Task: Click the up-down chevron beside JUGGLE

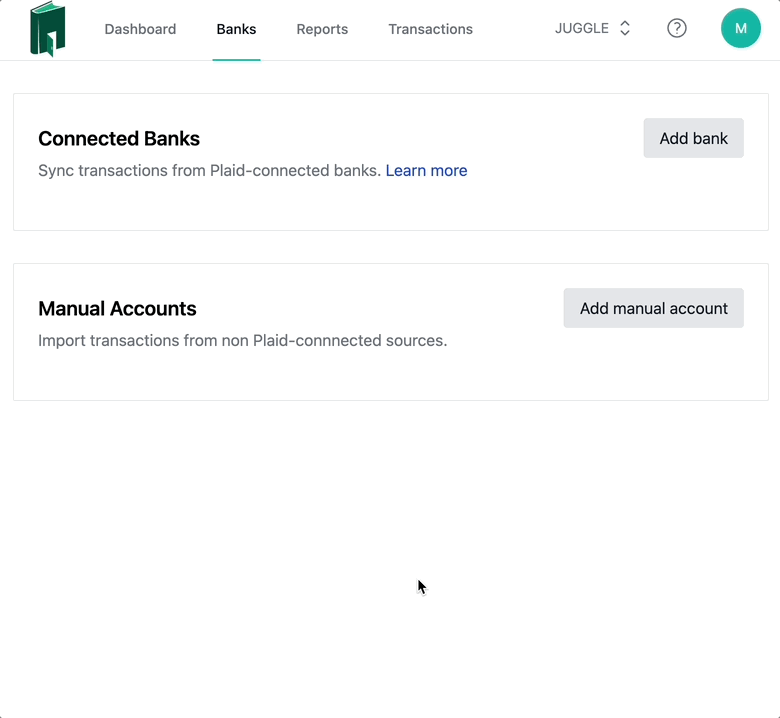Action: coord(625,28)
